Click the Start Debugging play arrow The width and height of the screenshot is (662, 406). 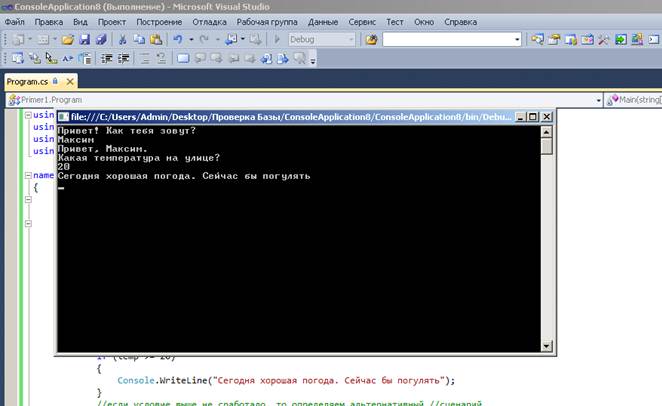pos(277,40)
